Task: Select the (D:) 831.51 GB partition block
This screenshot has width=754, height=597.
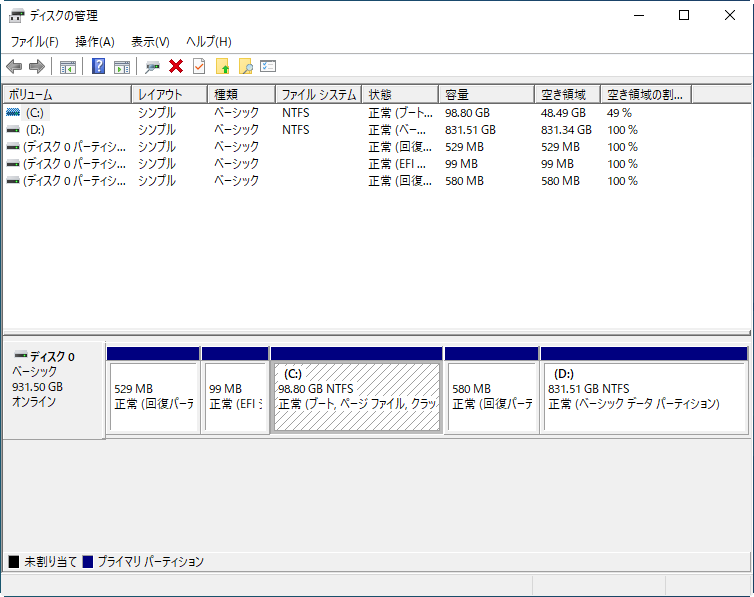Action: [644, 397]
